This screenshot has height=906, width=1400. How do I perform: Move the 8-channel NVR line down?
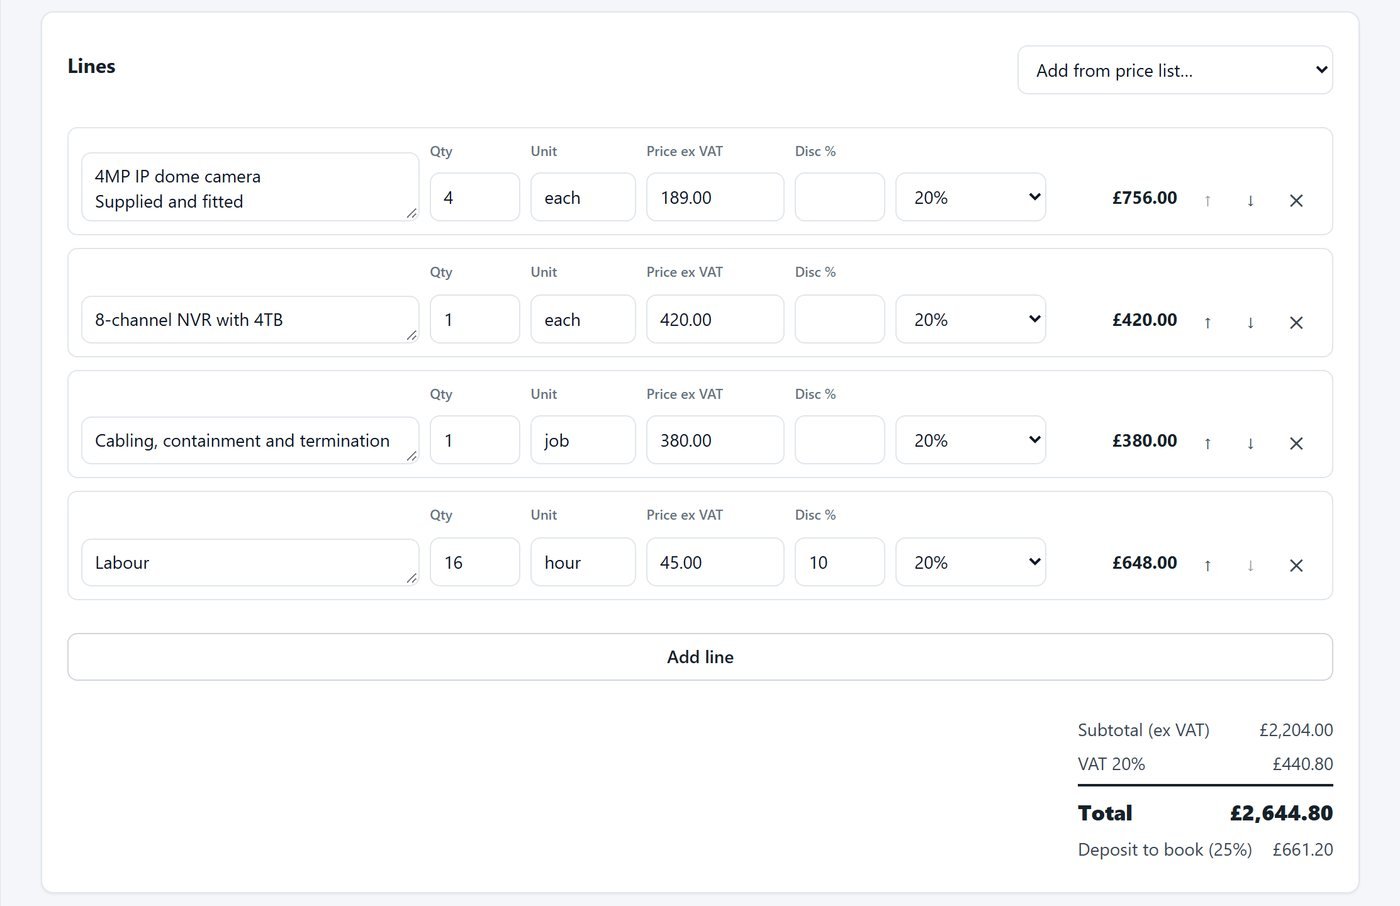[1250, 322]
